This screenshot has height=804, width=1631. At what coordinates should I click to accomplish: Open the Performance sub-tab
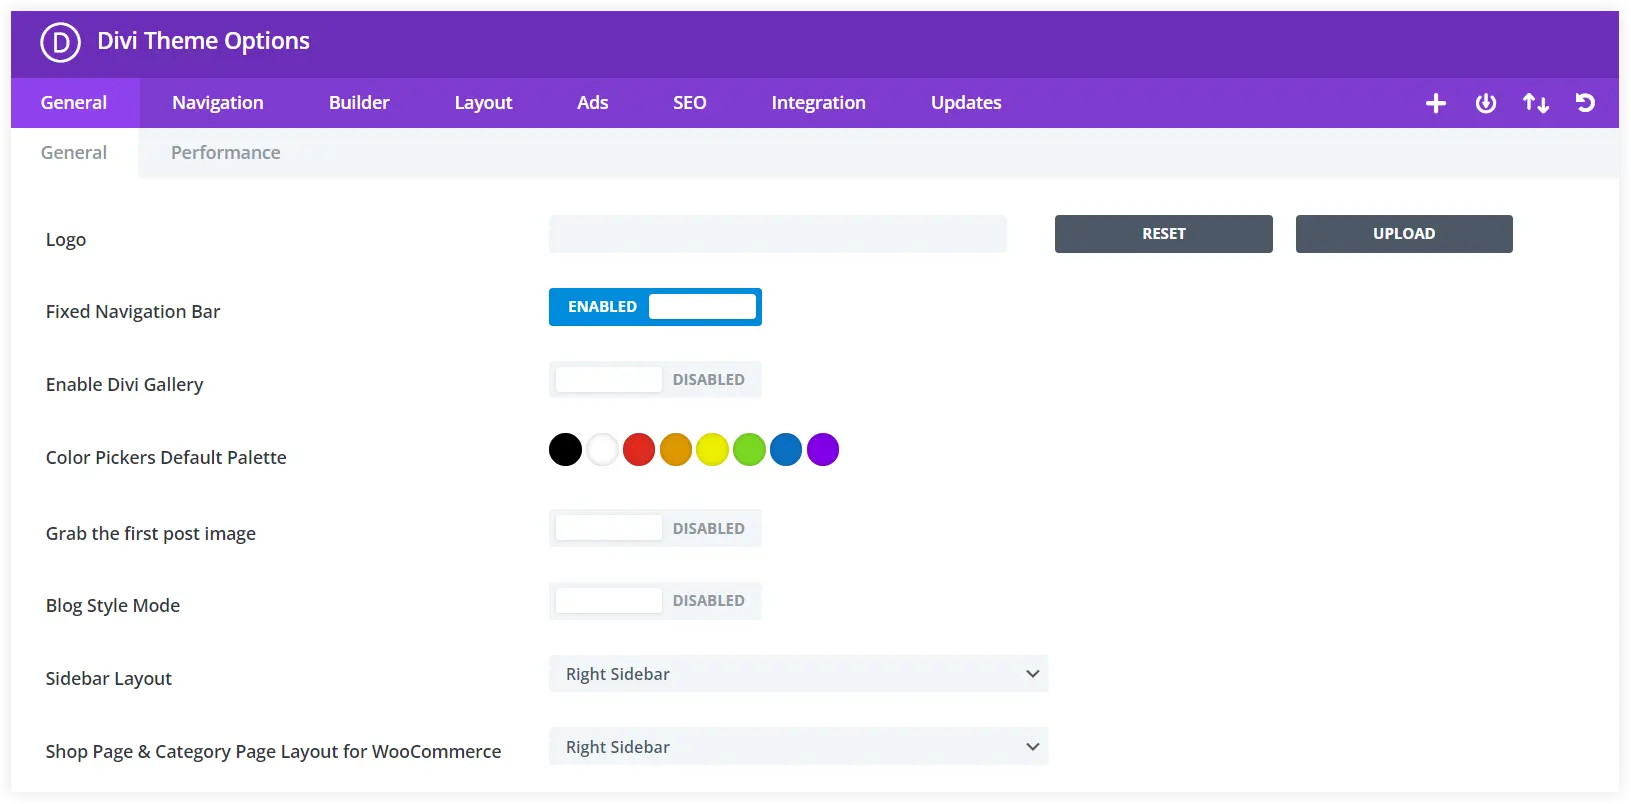pyautogui.click(x=226, y=153)
